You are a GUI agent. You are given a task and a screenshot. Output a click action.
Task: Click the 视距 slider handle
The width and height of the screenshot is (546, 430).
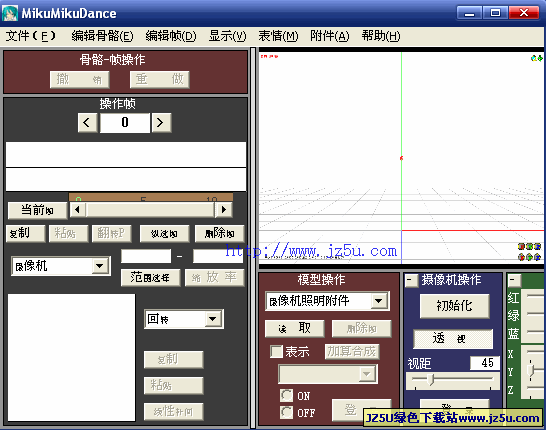pyautogui.click(x=431, y=379)
